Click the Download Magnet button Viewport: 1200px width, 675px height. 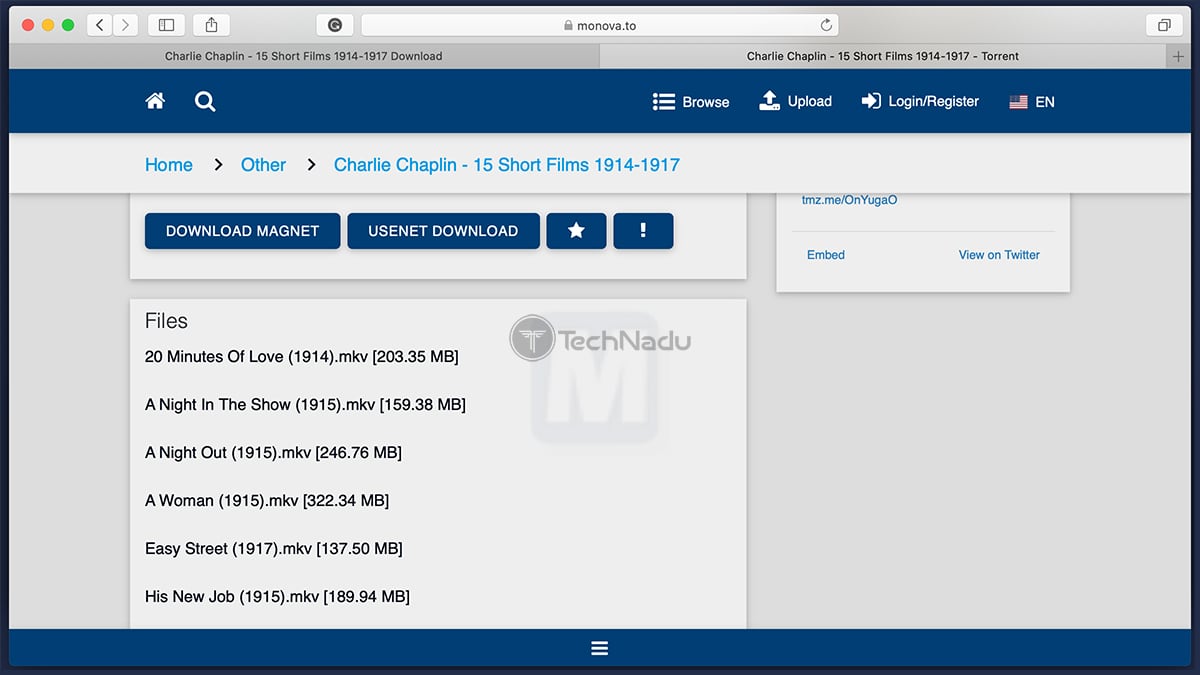(242, 231)
